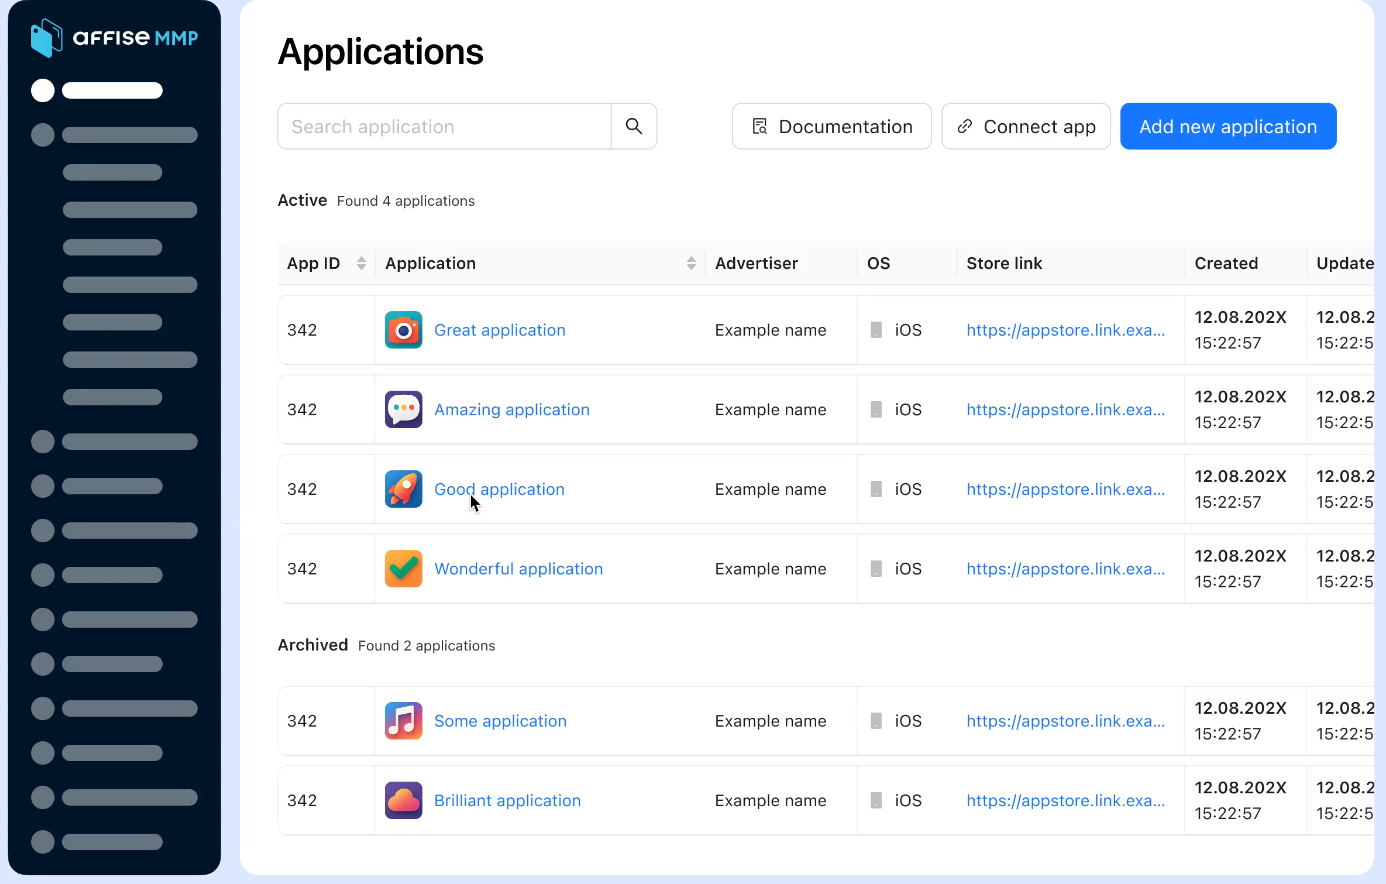Click the Created column header
The width and height of the screenshot is (1386, 884).
1226,263
